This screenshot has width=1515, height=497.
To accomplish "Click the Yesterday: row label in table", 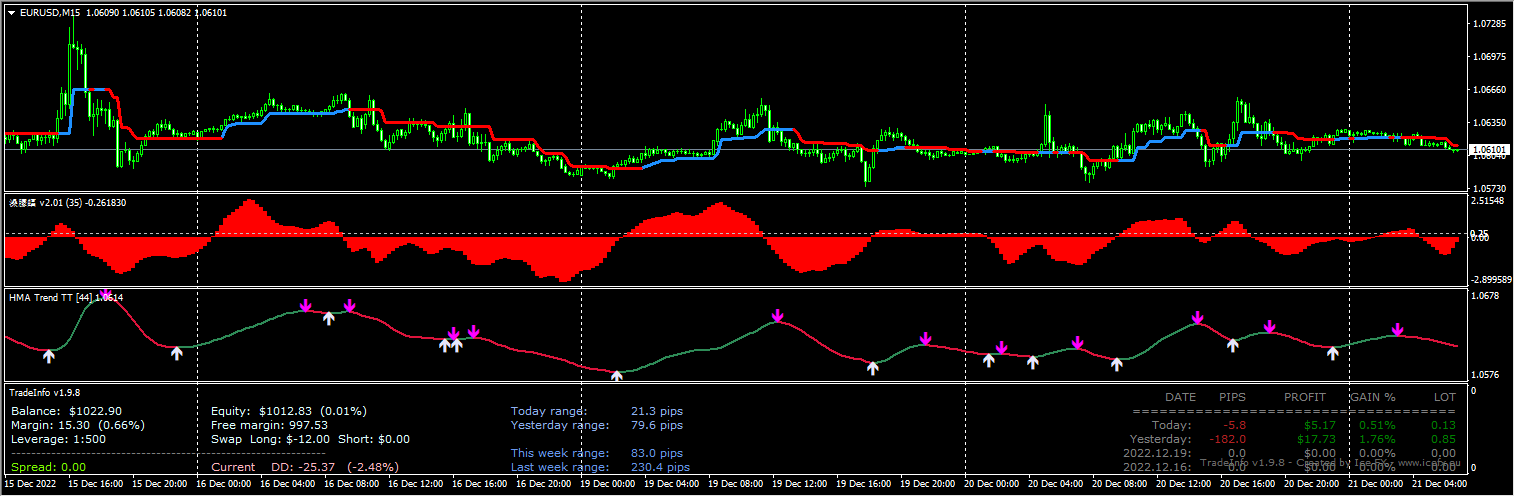I will coord(1160,439).
